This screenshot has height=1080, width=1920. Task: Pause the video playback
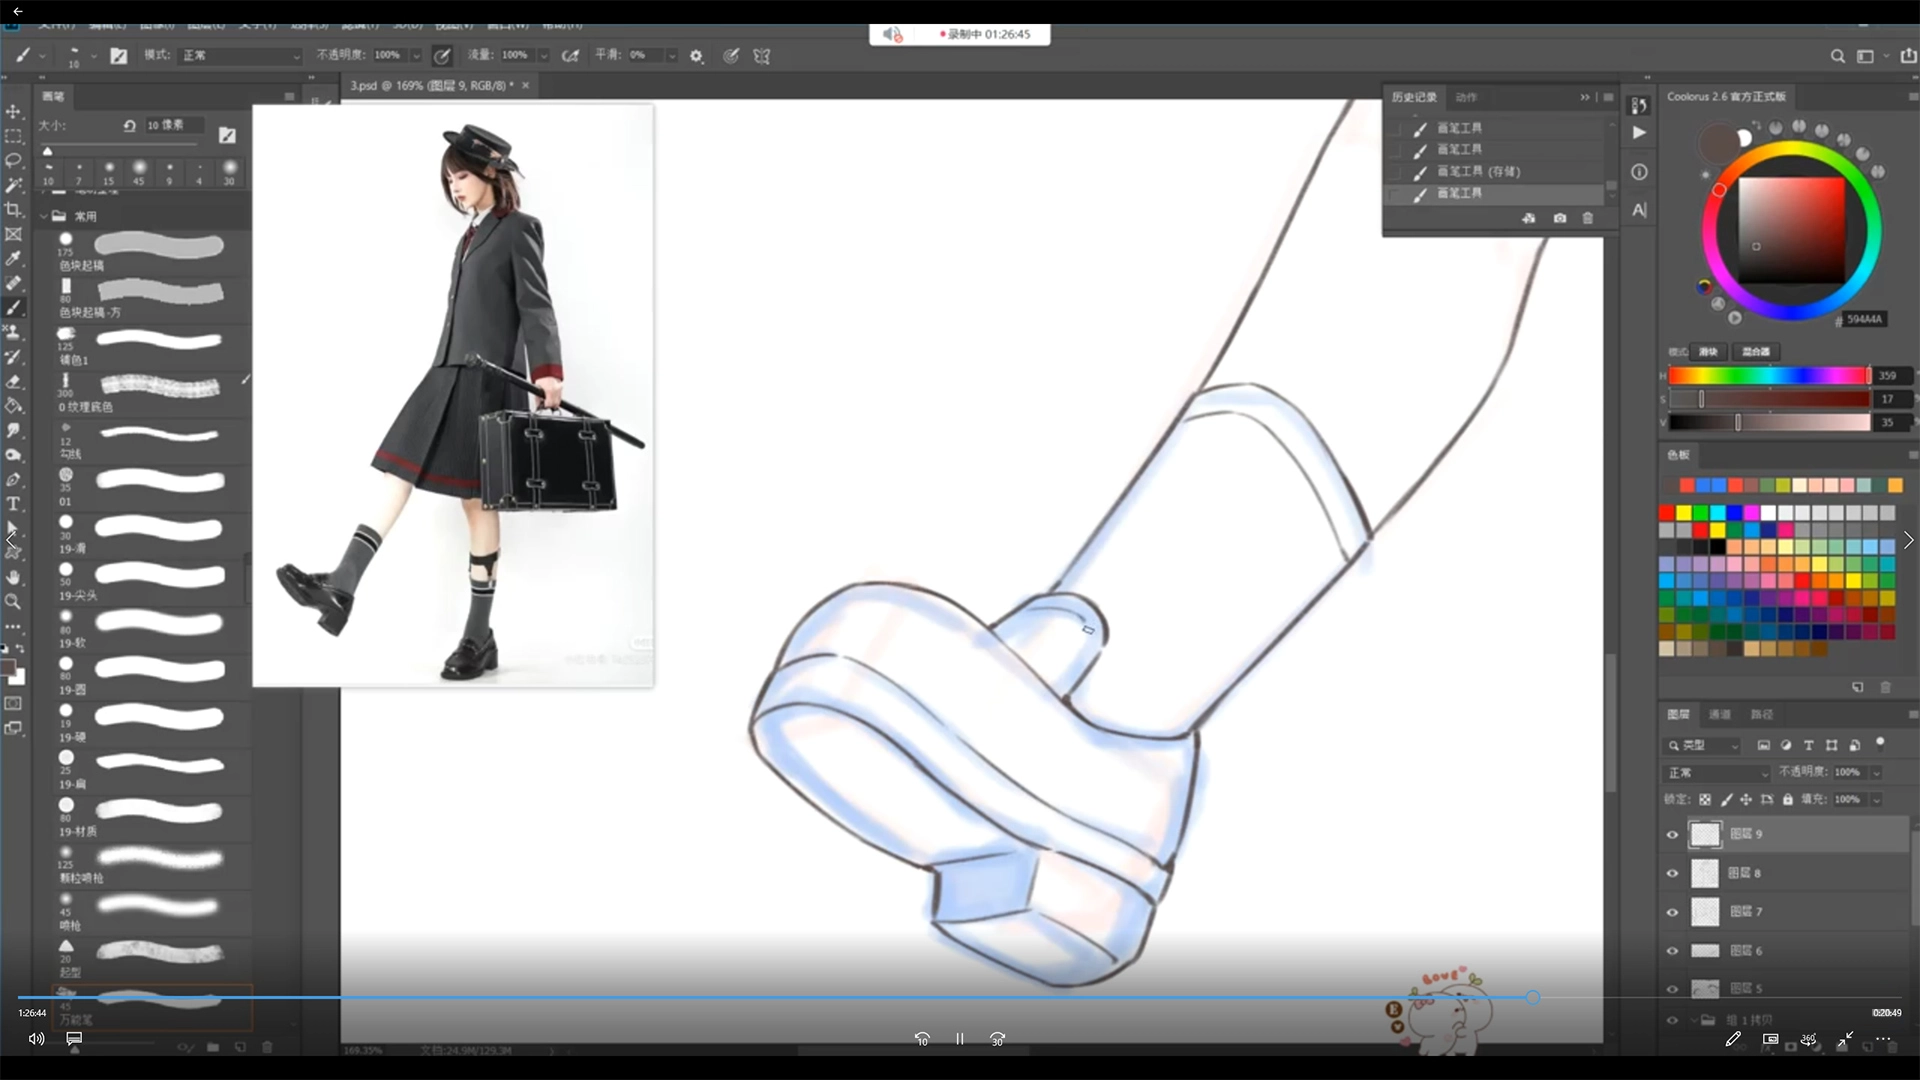[959, 1039]
